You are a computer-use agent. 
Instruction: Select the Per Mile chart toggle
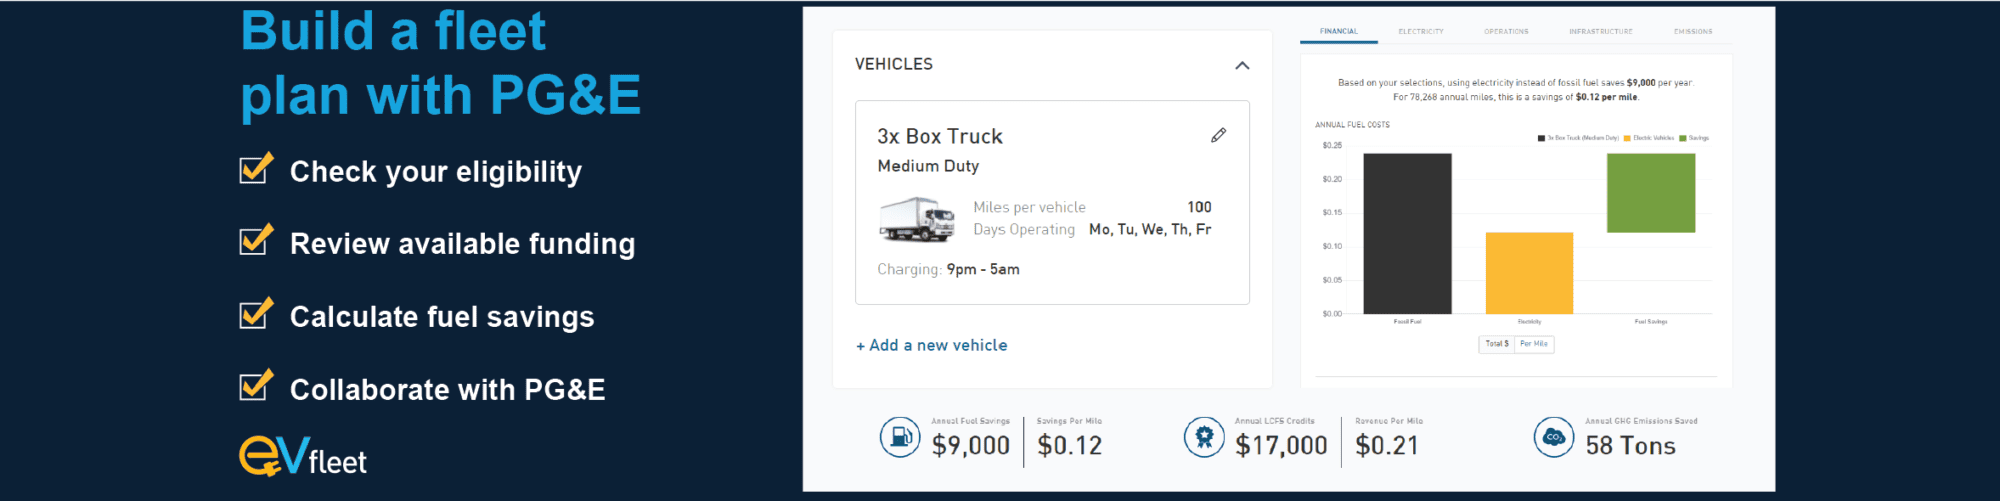point(1534,344)
